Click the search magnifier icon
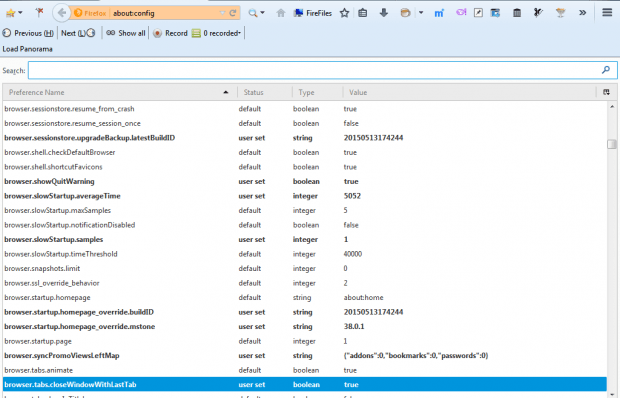The height and width of the screenshot is (398, 620). 252,13
